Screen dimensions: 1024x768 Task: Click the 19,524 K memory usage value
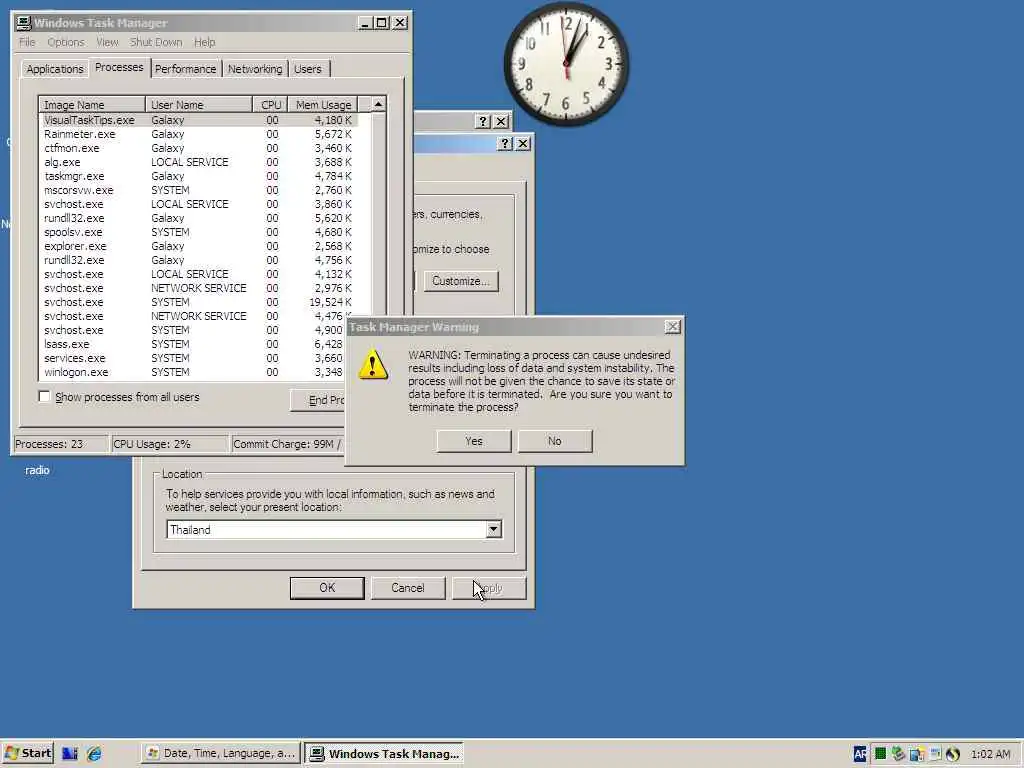(330, 302)
